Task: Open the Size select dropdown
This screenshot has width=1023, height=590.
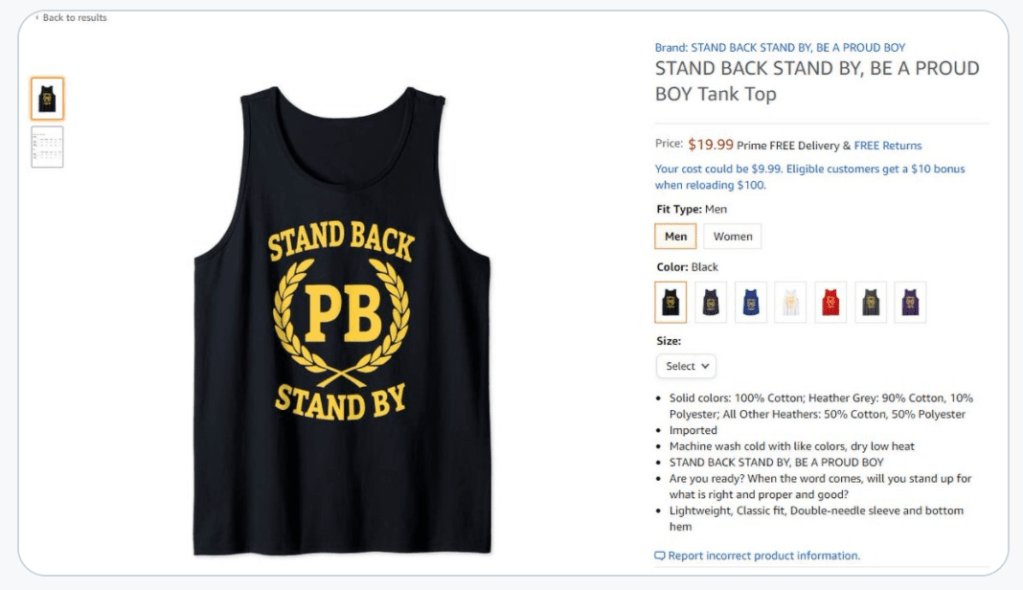Action: [686, 366]
